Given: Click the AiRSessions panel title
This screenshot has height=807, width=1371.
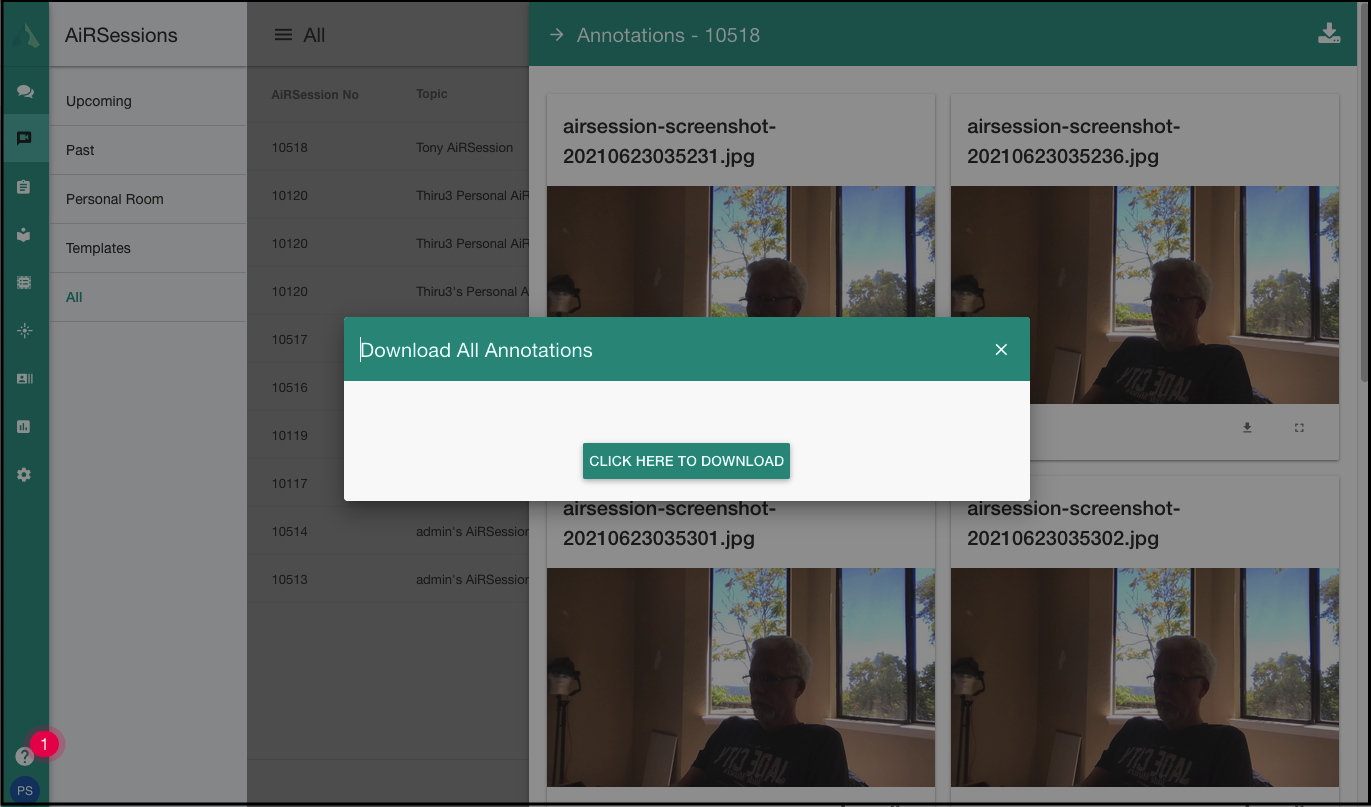Looking at the screenshot, I should (121, 35).
